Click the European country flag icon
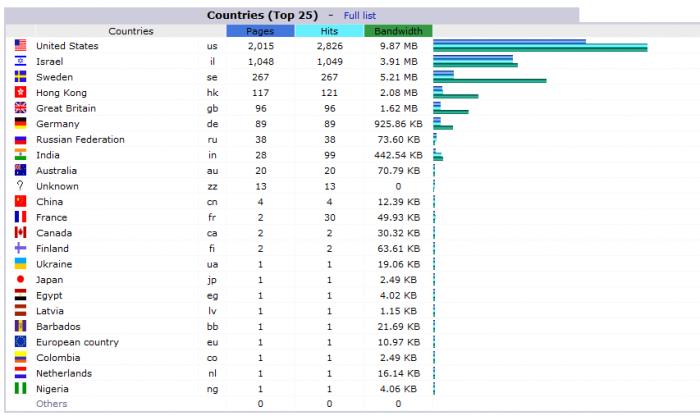 [21, 342]
